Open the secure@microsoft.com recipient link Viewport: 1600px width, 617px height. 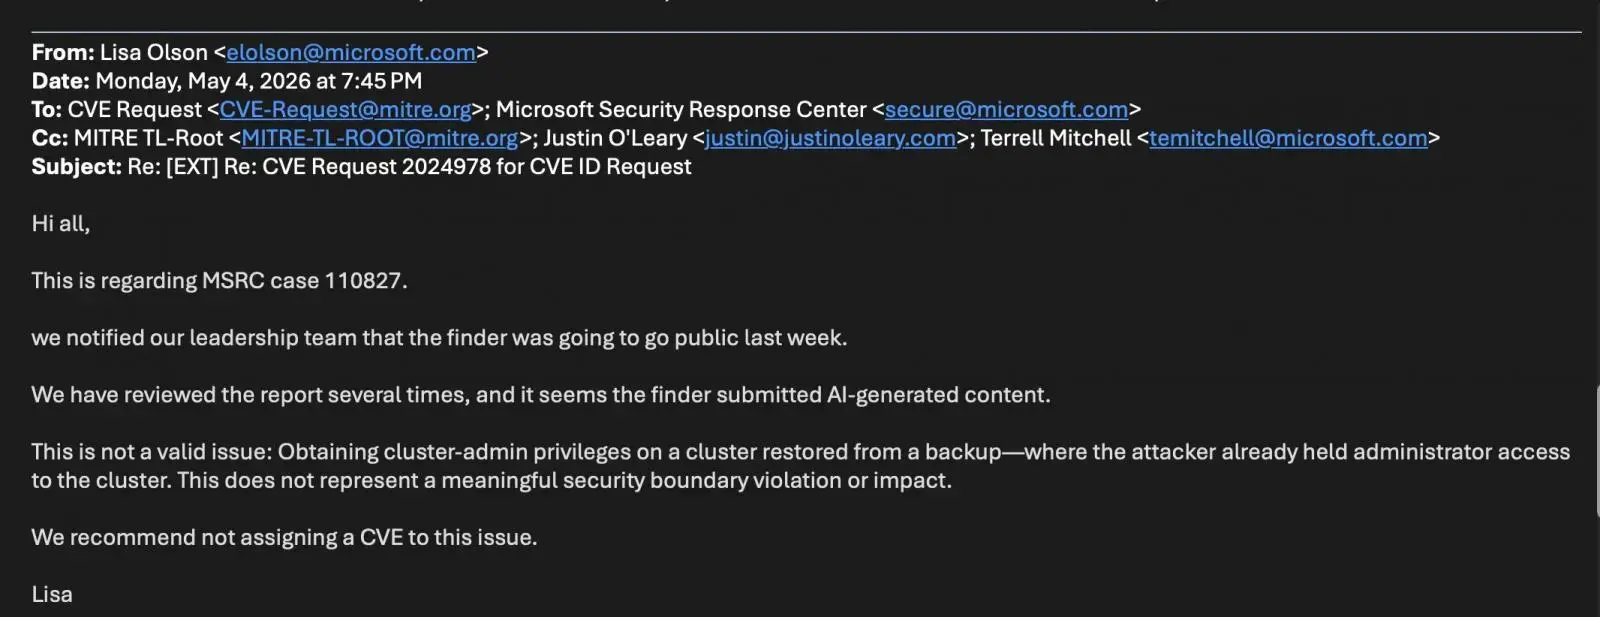[1006, 109]
